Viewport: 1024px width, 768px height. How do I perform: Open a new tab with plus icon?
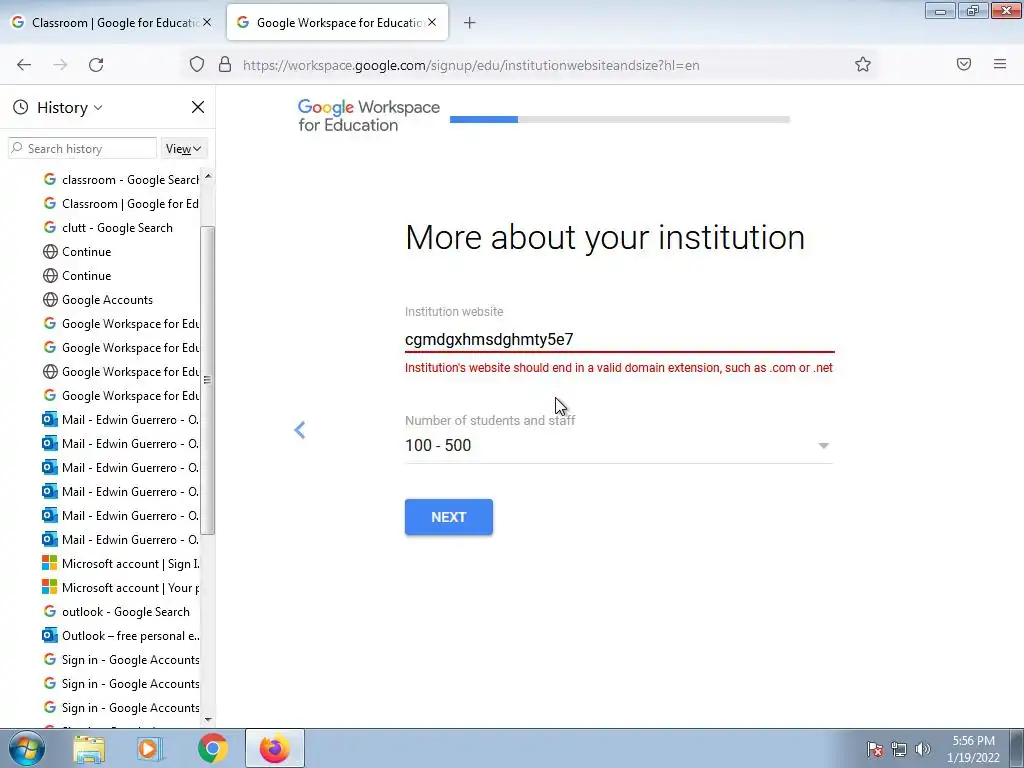(x=470, y=23)
